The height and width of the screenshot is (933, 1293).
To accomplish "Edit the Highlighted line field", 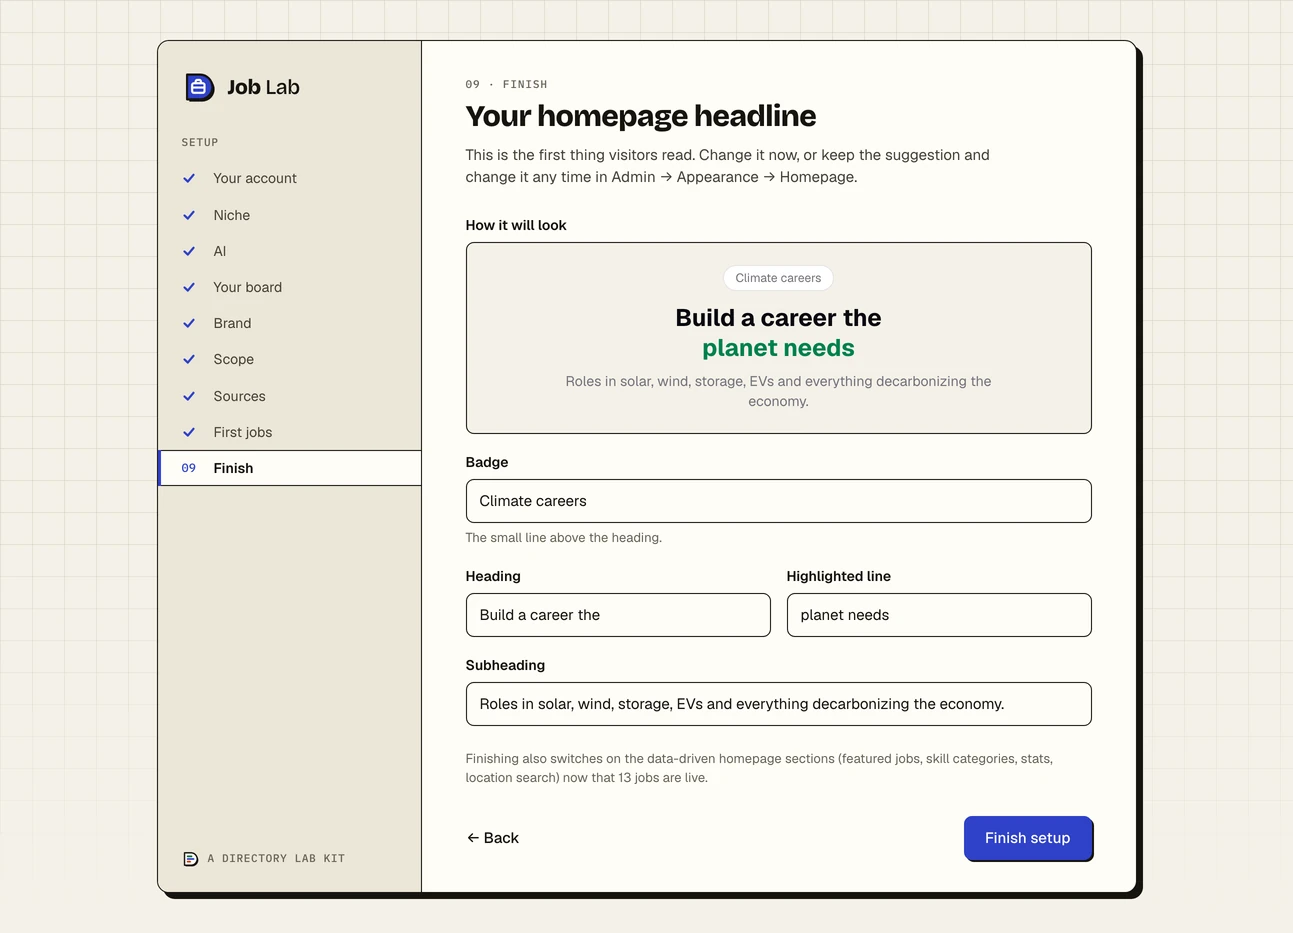I will tap(939, 615).
